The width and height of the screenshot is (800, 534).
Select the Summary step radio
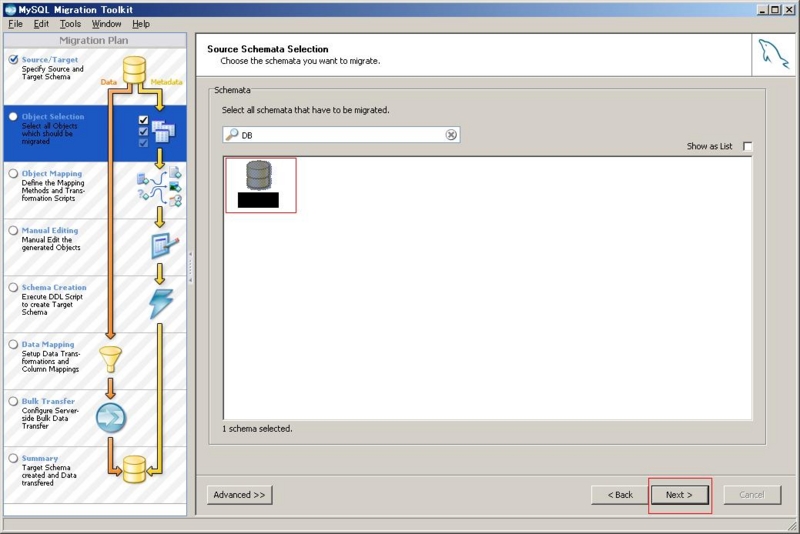pos(13,459)
